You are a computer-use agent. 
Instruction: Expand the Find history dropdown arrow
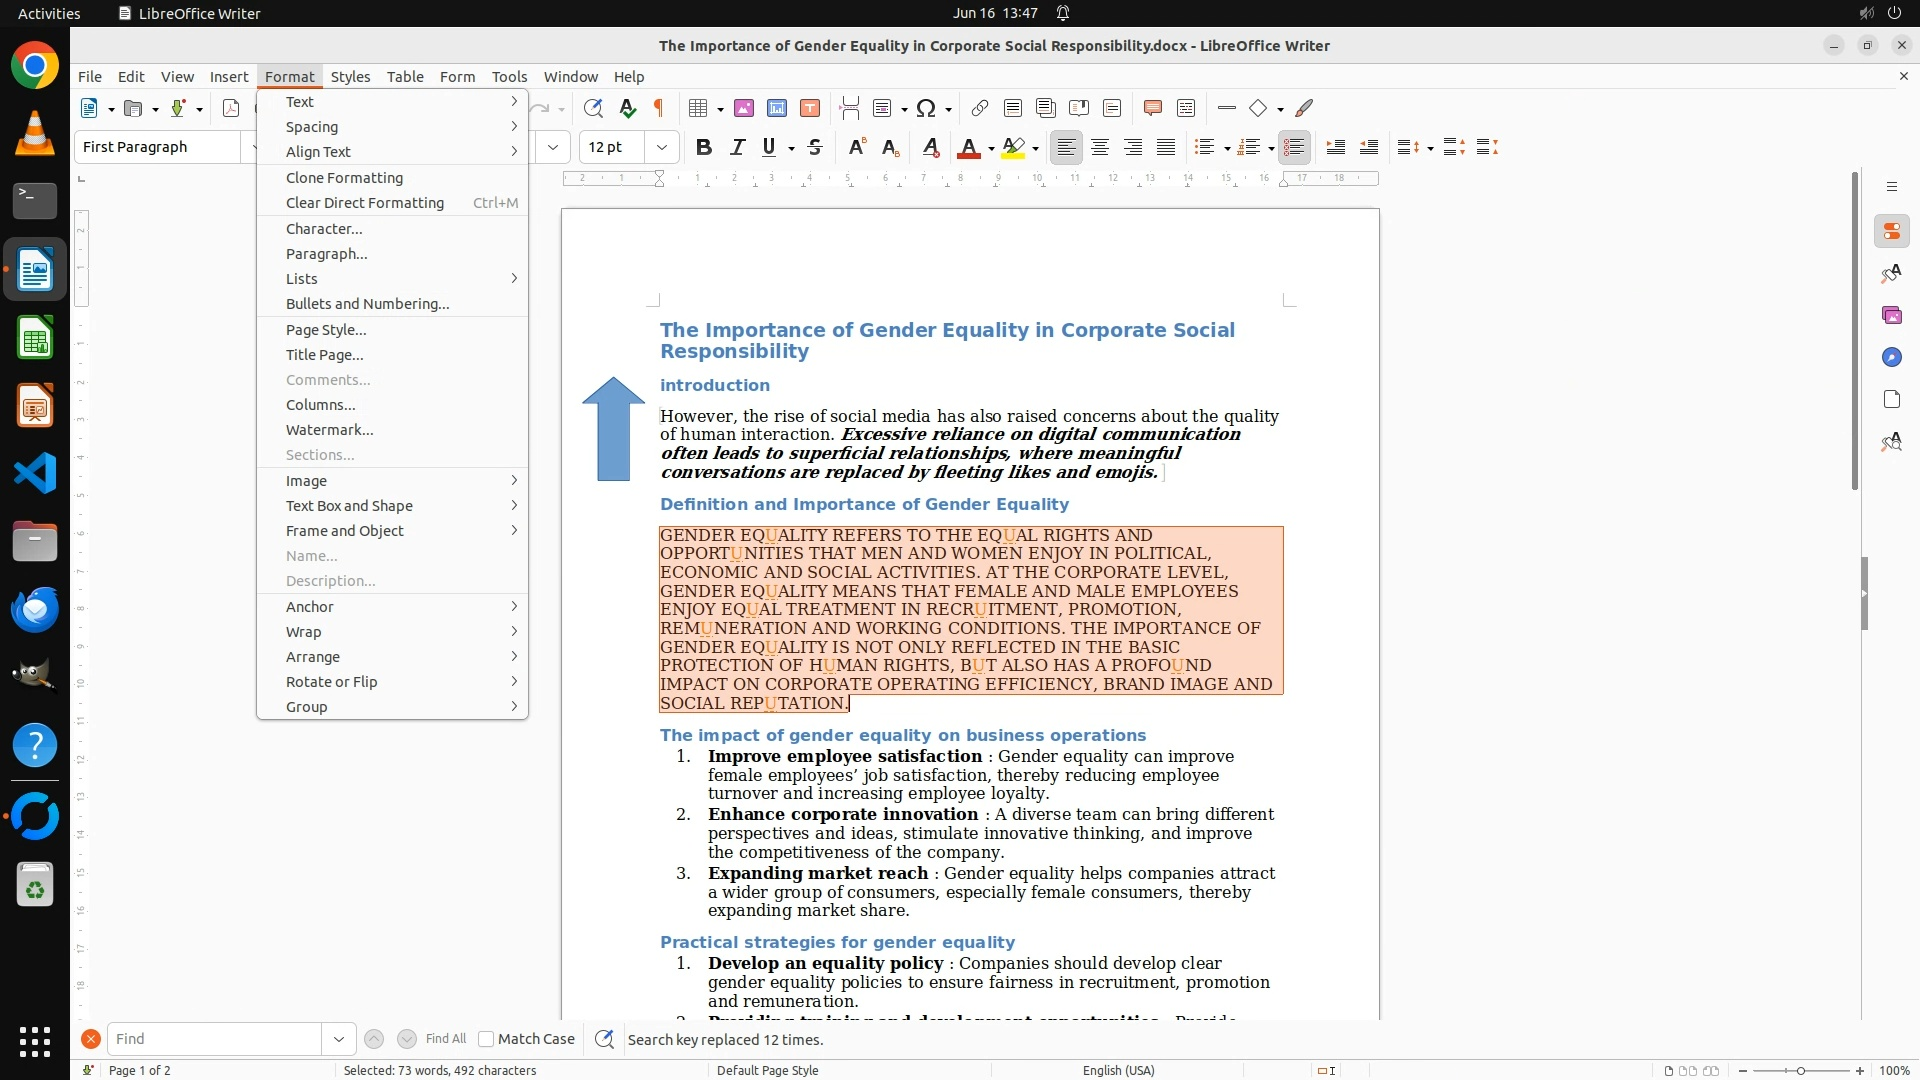pos(339,1039)
